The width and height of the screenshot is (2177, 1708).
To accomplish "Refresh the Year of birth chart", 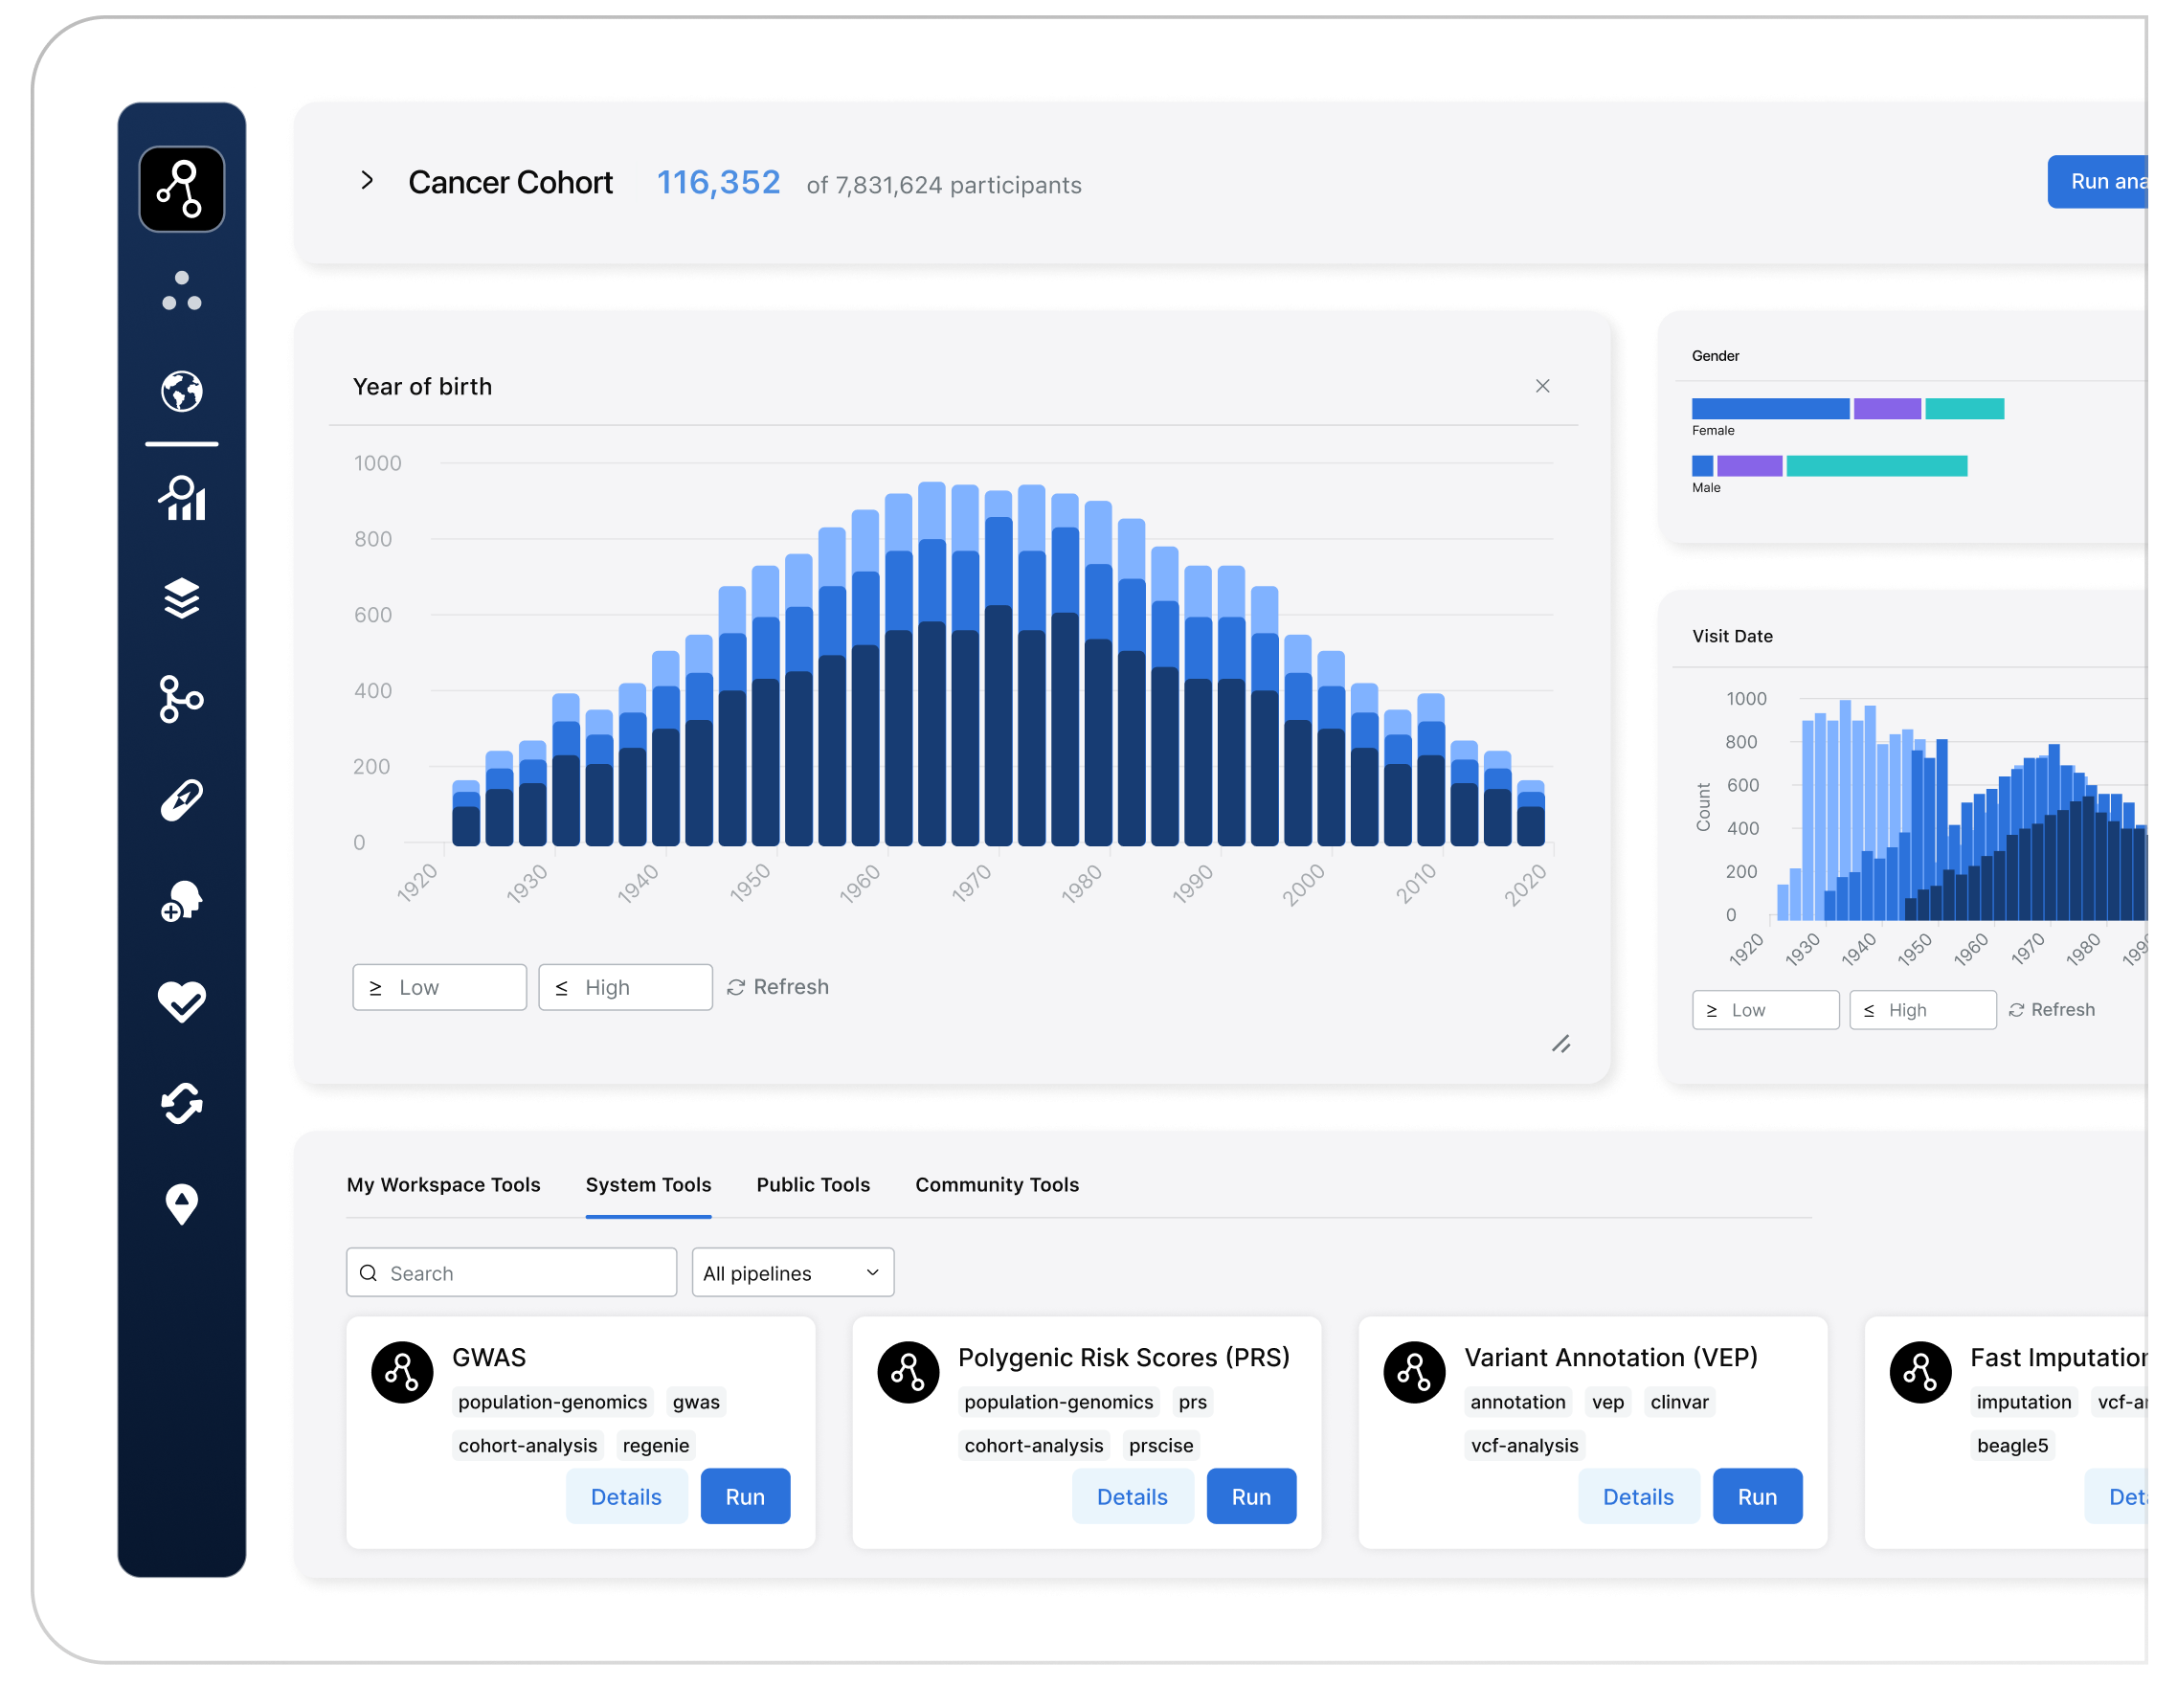I will coord(778,988).
